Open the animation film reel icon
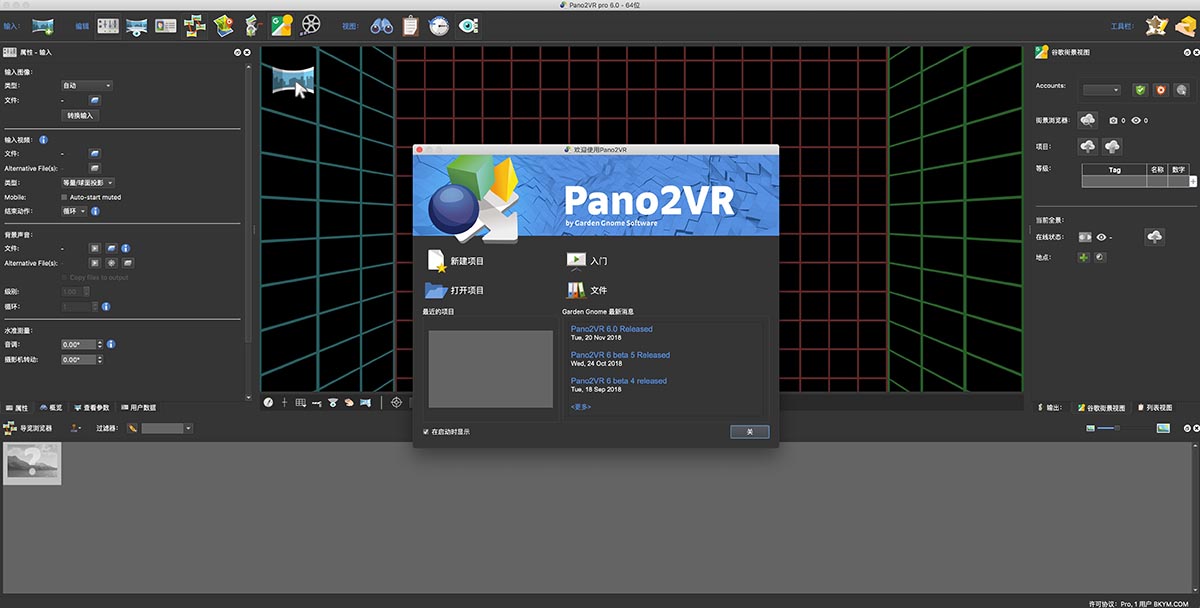1200x608 pixels. (311, 25)
